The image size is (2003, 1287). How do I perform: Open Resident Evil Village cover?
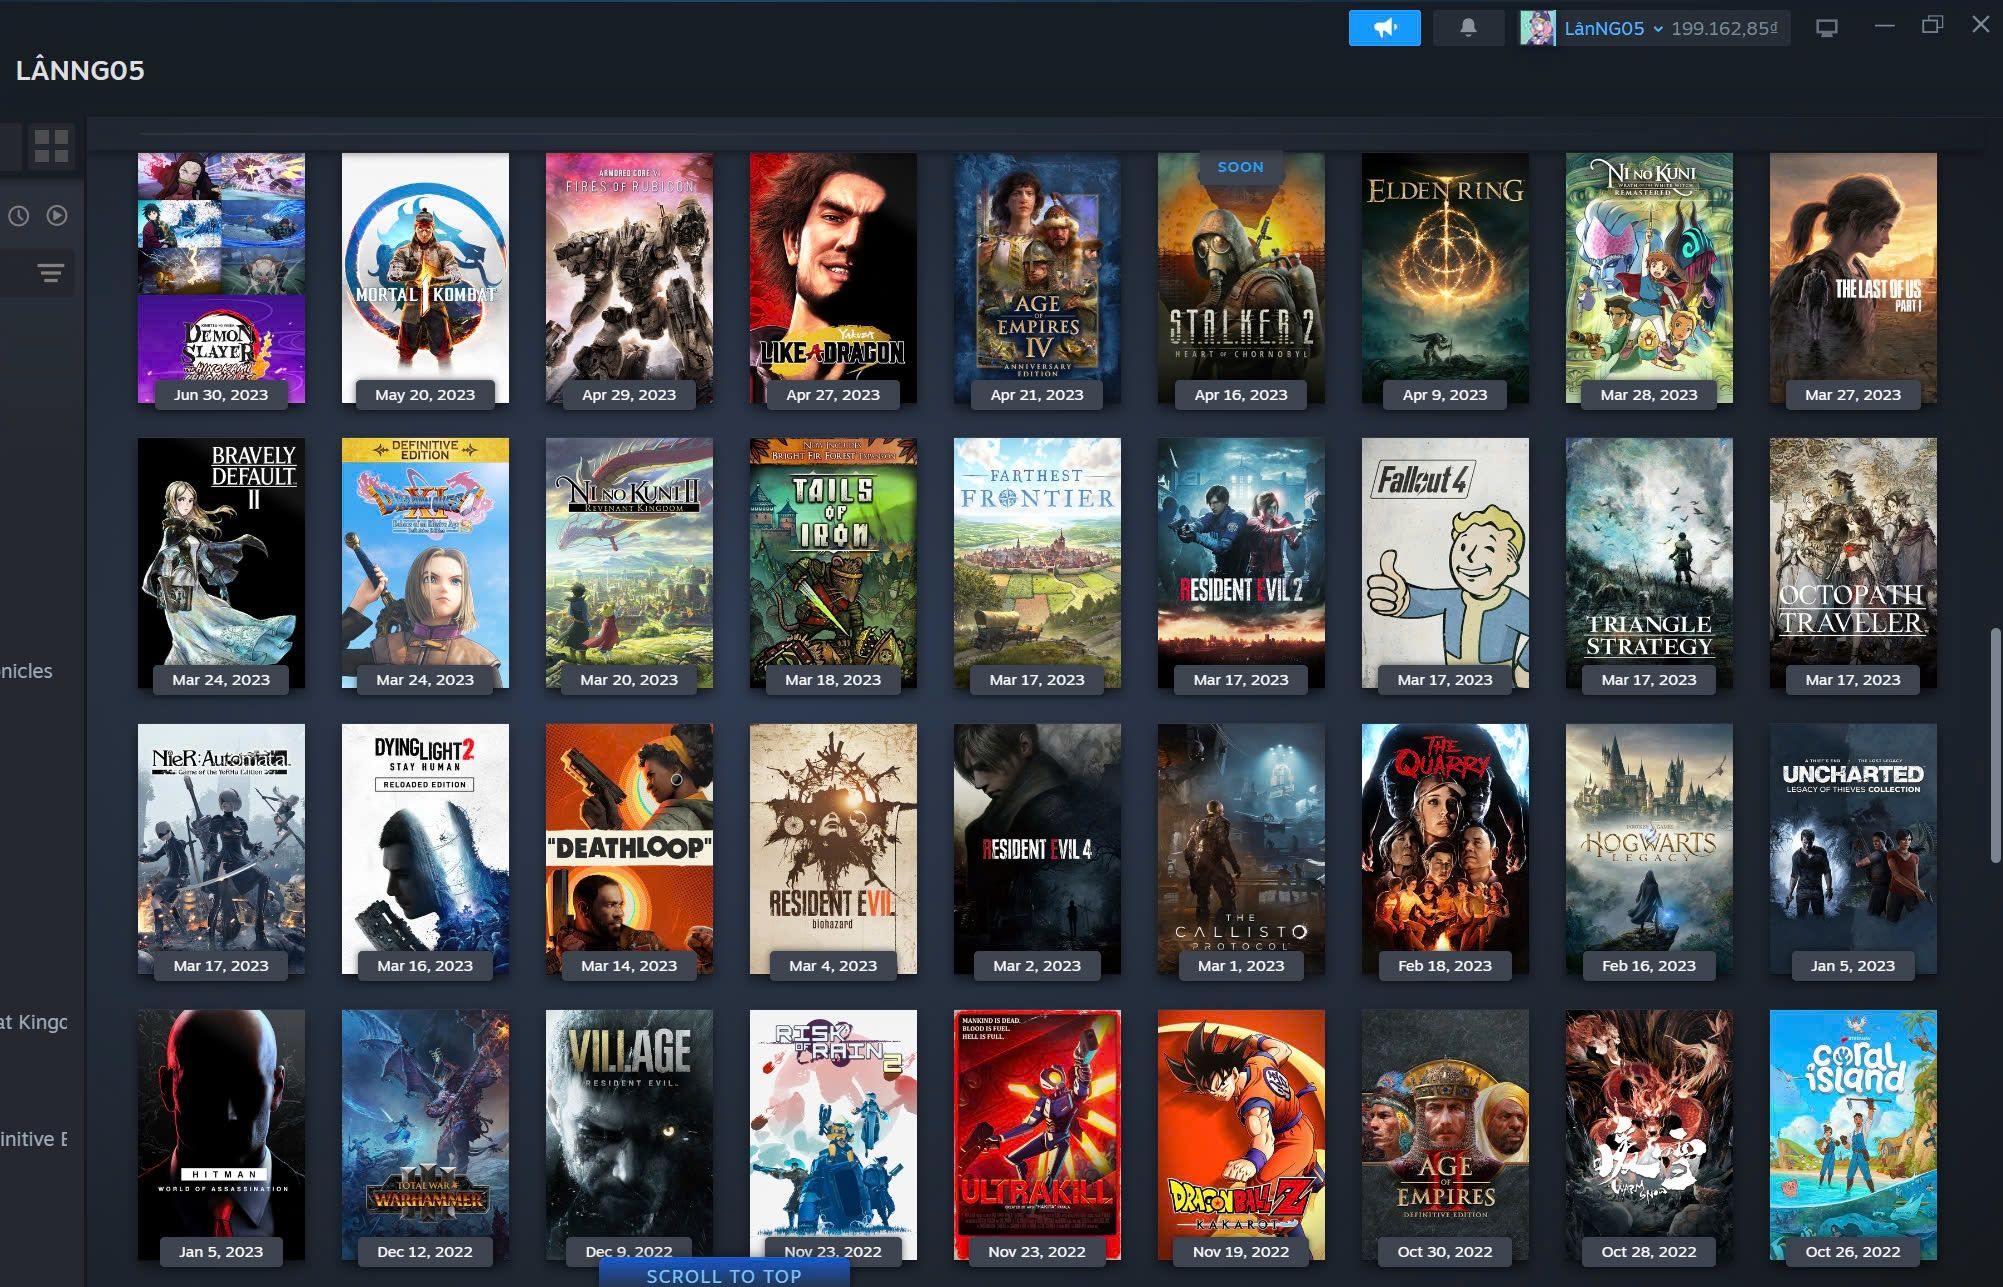(629, 1135)
